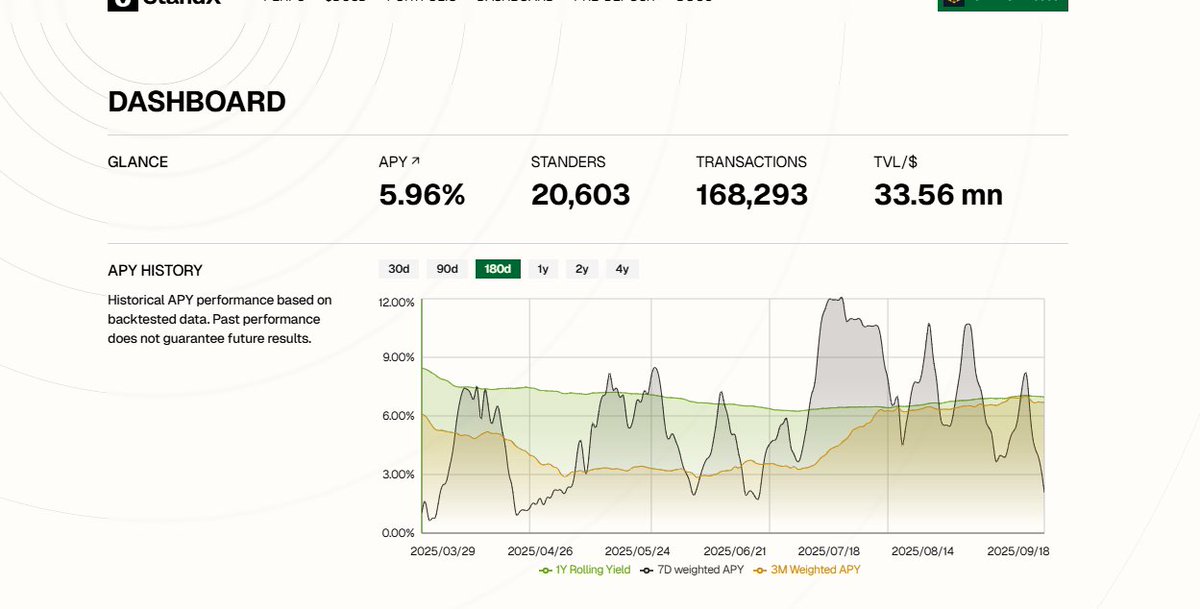Click the 12.00% y-axis label
This screenshot has width=1200, height=609.
[x=397, y=302]
